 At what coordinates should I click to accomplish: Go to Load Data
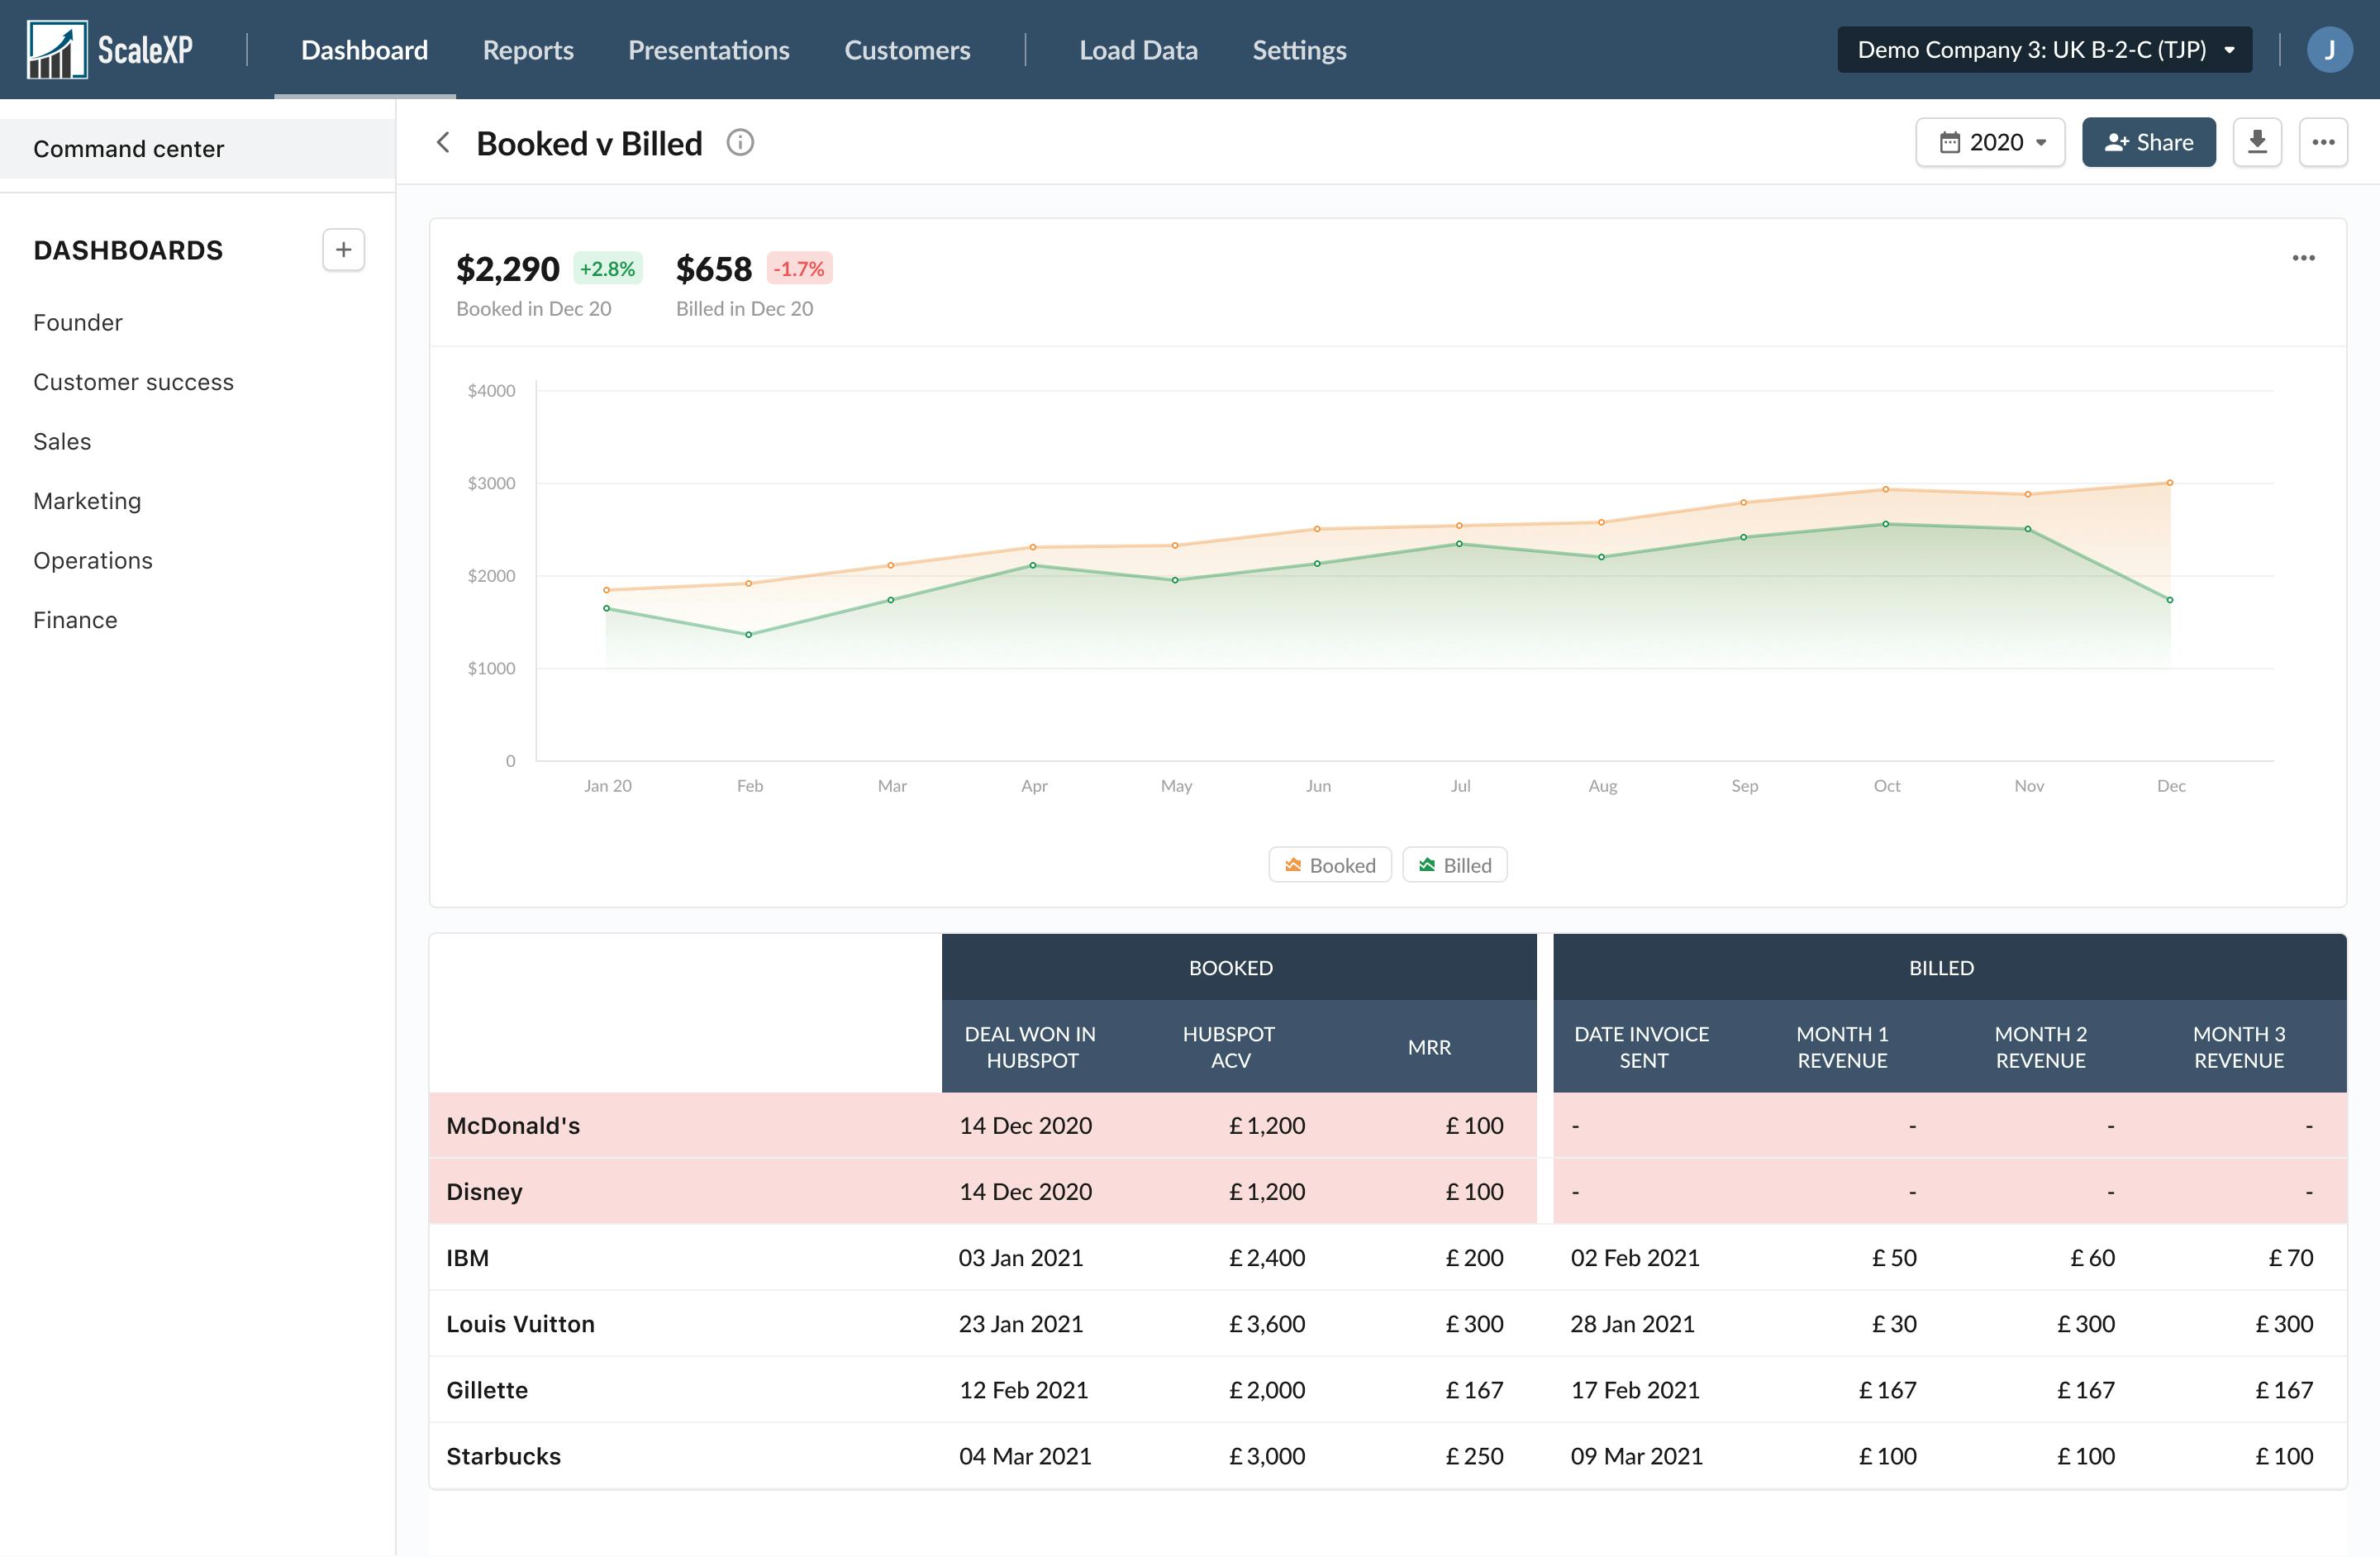coord(1138,49)
